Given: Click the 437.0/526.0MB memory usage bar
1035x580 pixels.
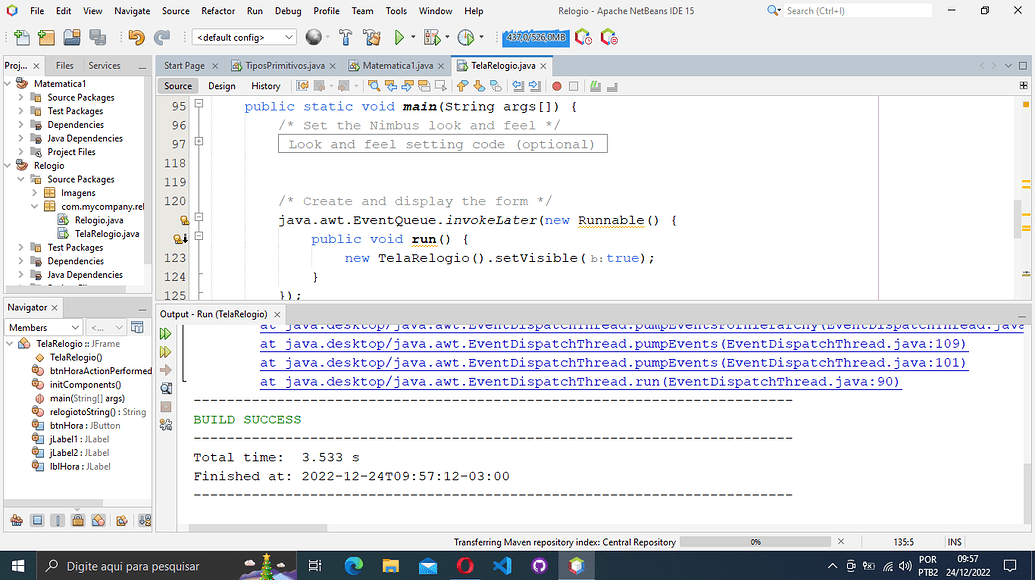Looking at the screenshot, I should coord(537,37).
